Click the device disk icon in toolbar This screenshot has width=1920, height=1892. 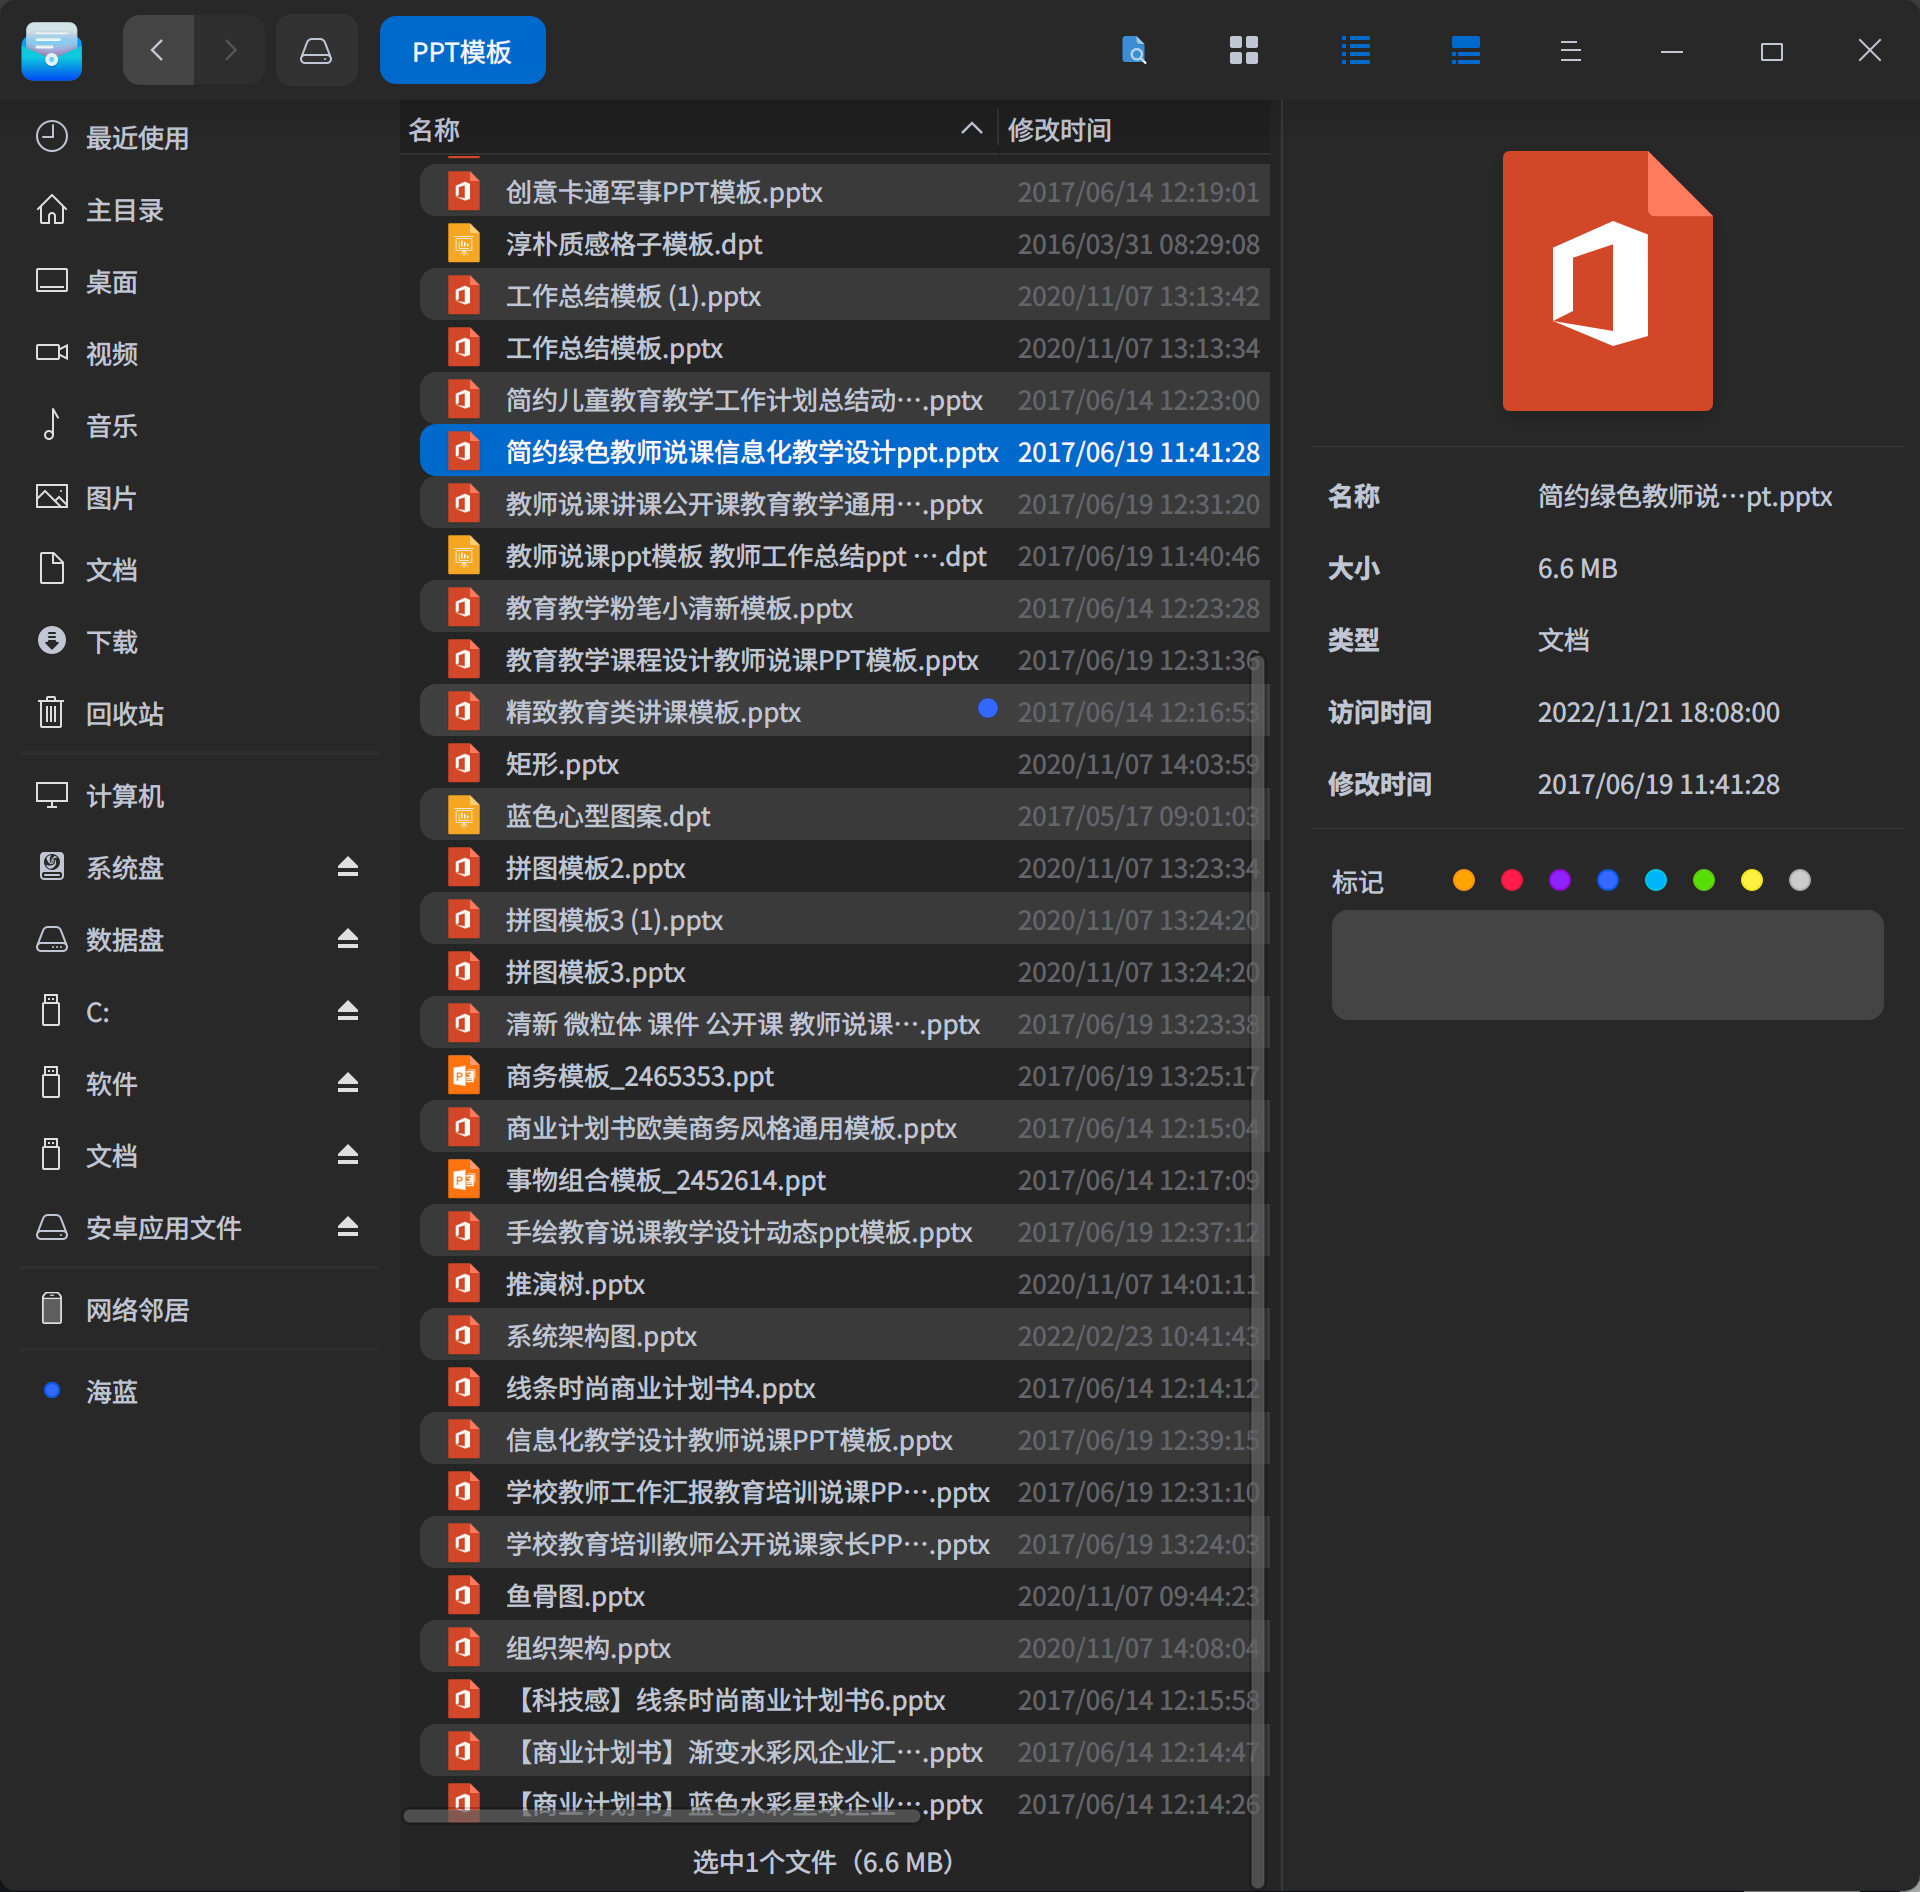point(316,49)
